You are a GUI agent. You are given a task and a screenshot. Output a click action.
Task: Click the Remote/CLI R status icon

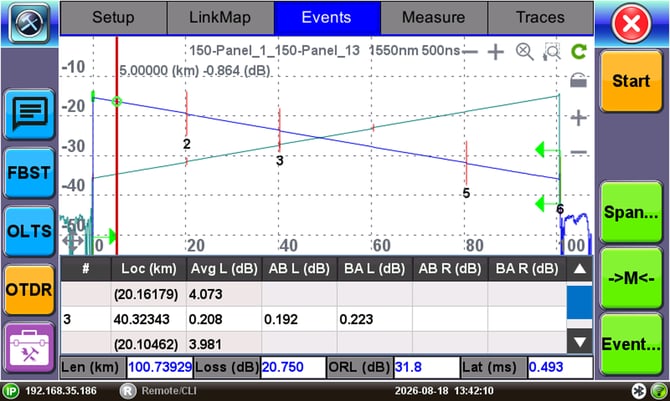coord(128,391)
